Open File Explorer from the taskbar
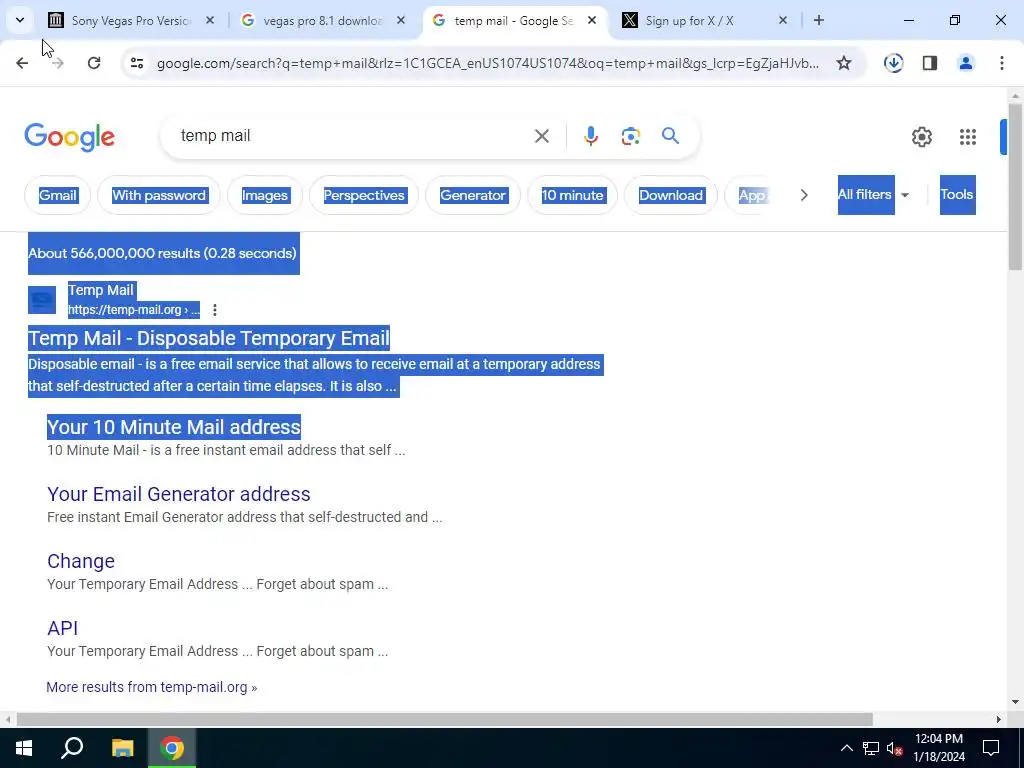Viewport: 1024px width, 768px height. point(122,748)
